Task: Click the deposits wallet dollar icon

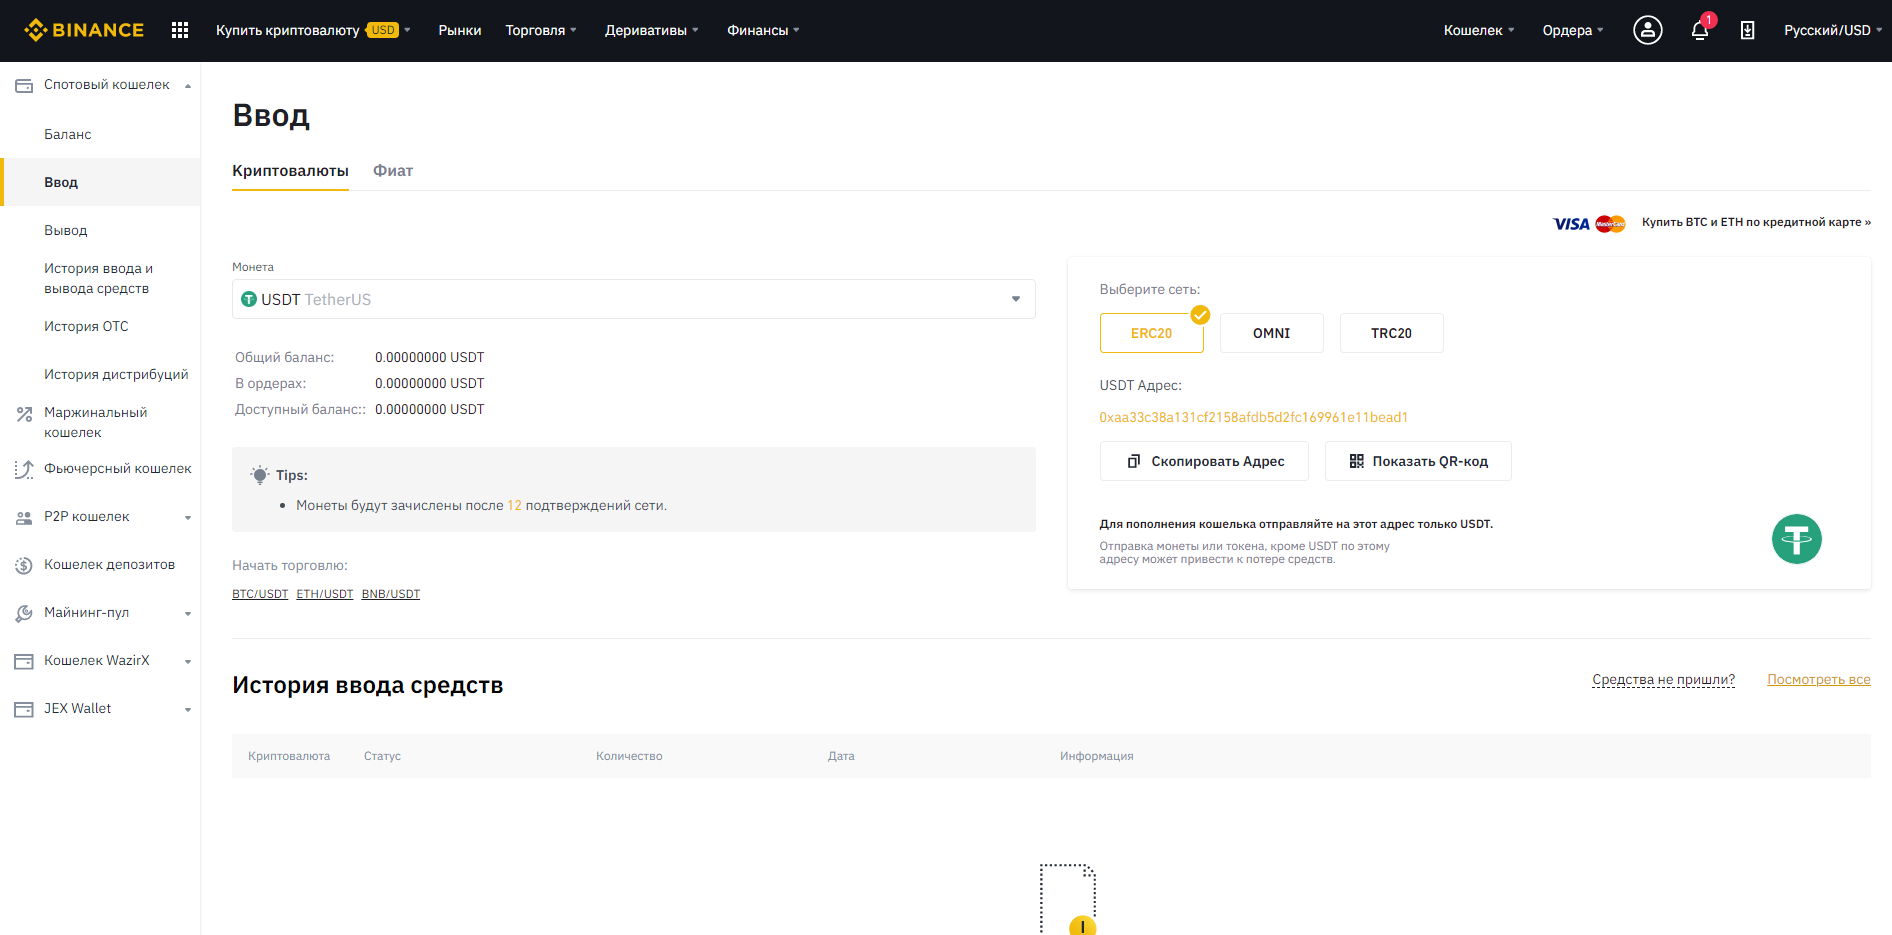Action: 24,566
